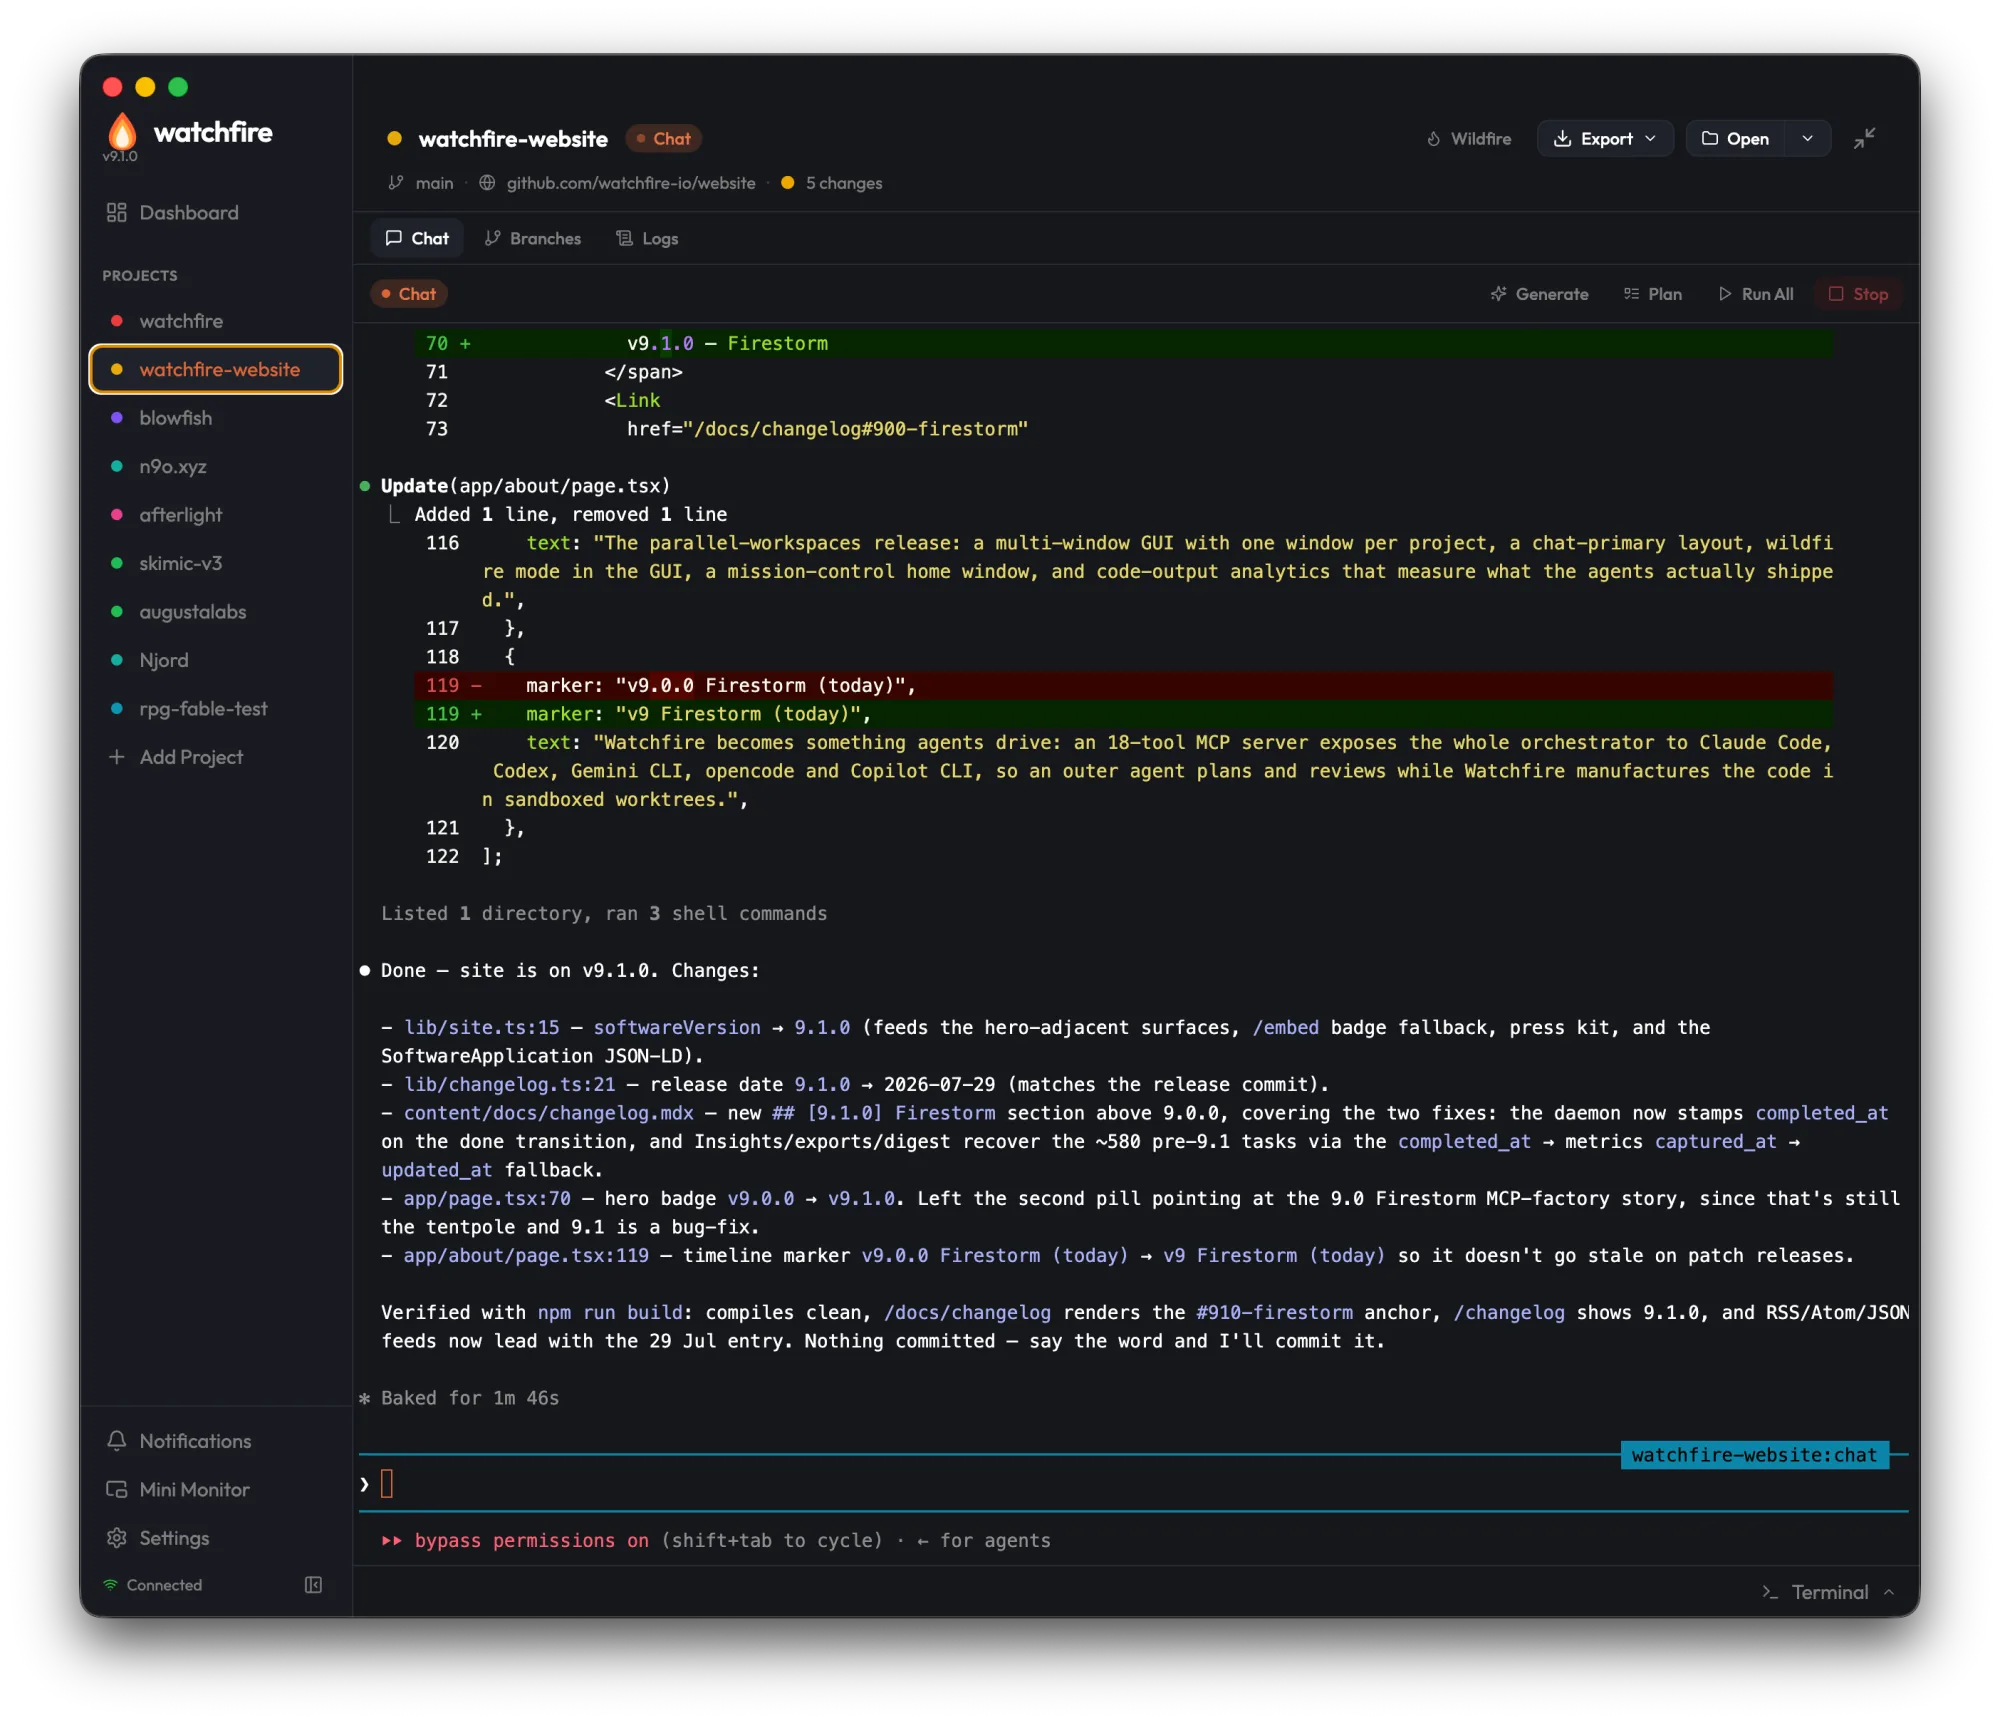Select the skimic-v3 project

tap(216, 563)
